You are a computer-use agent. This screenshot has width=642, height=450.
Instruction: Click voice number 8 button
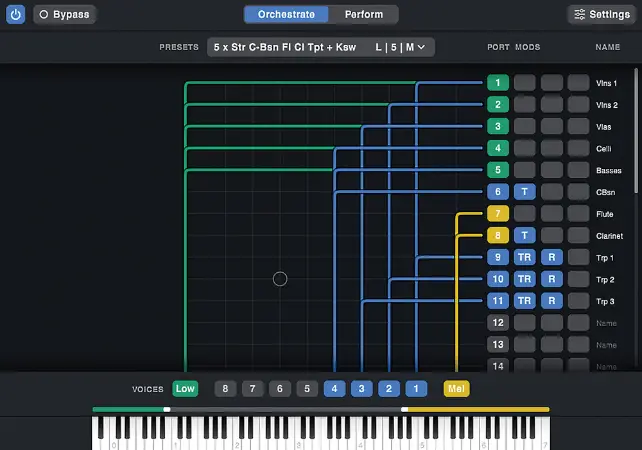tap(226, 388)
